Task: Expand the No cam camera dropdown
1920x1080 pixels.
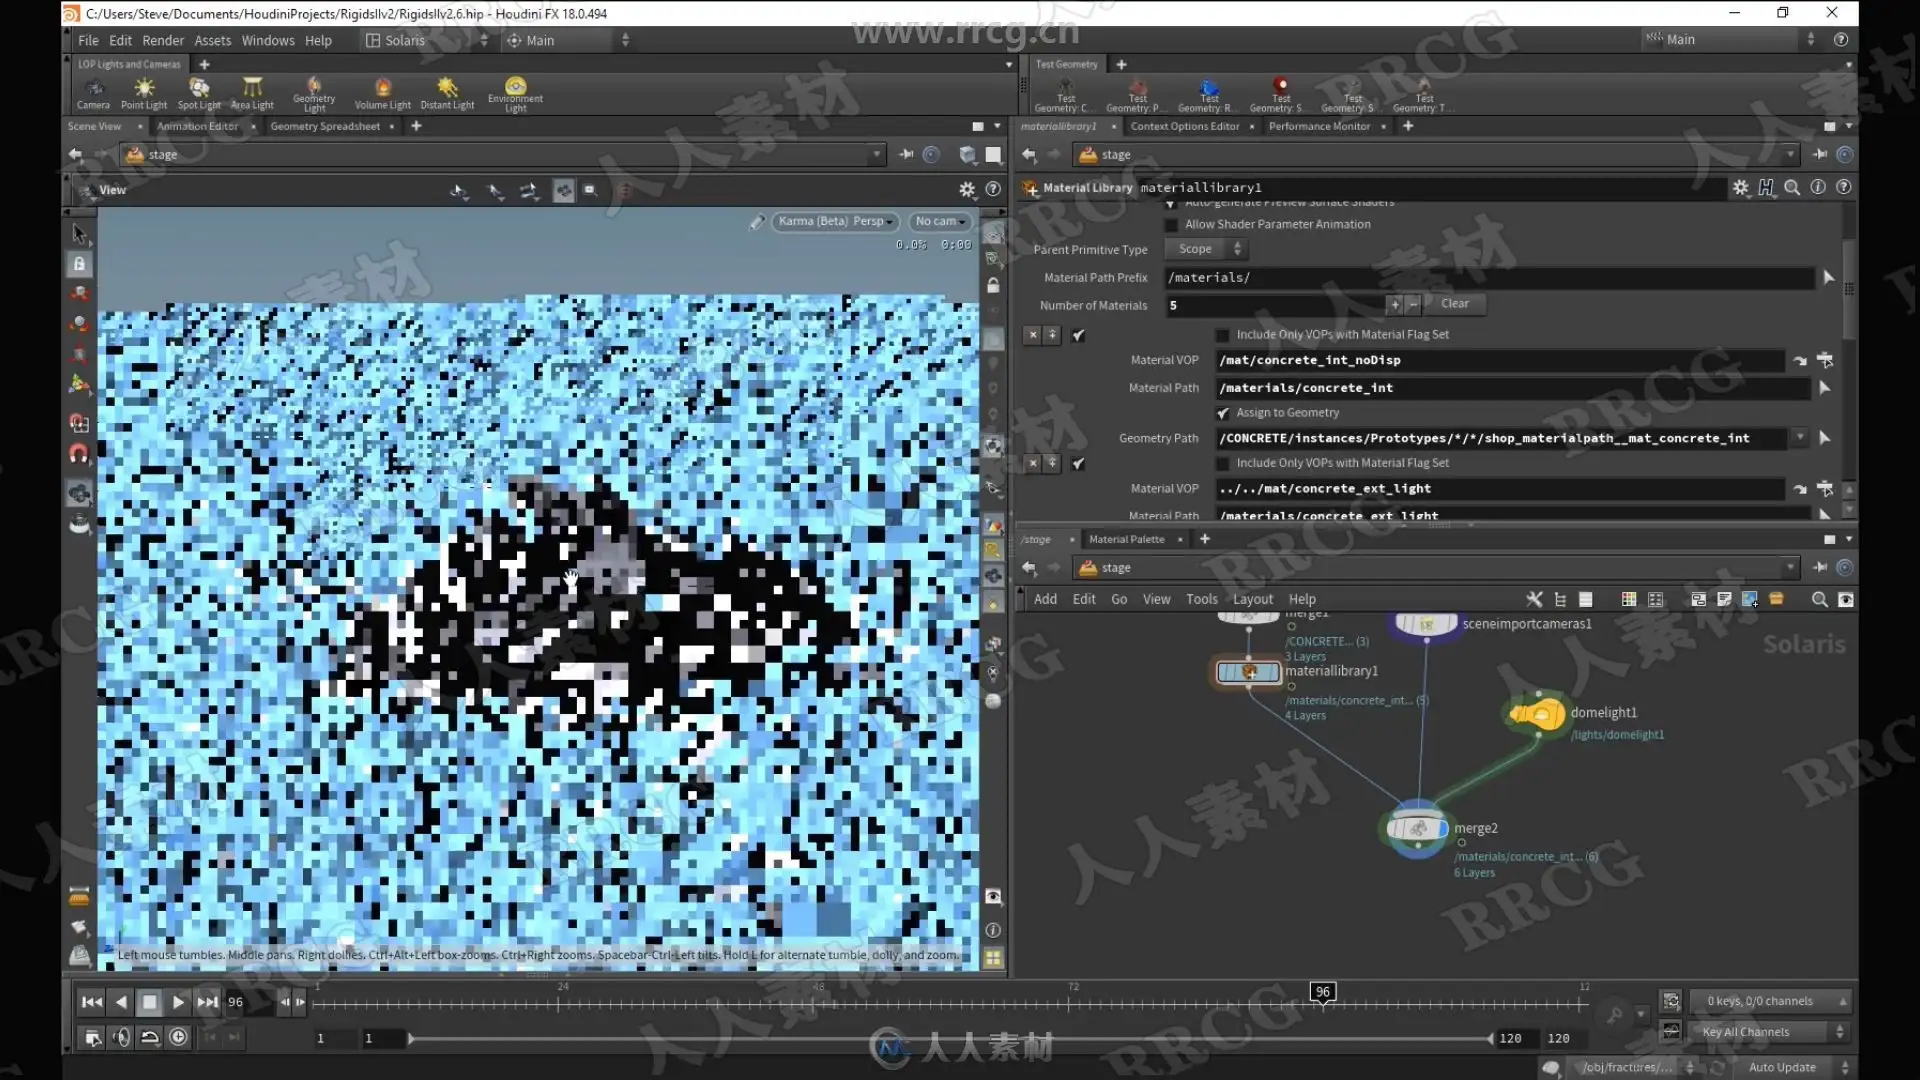Action: (940, 221)
